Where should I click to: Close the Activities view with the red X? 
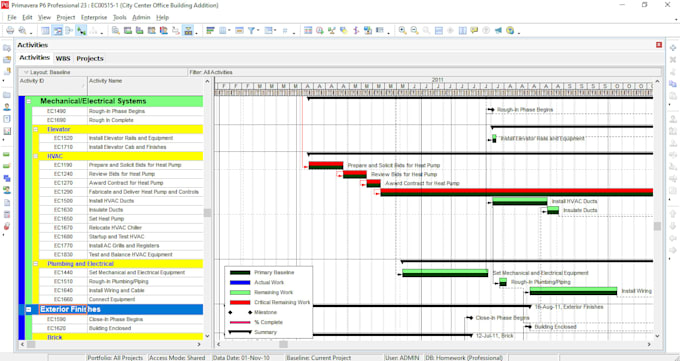(659, 45)
